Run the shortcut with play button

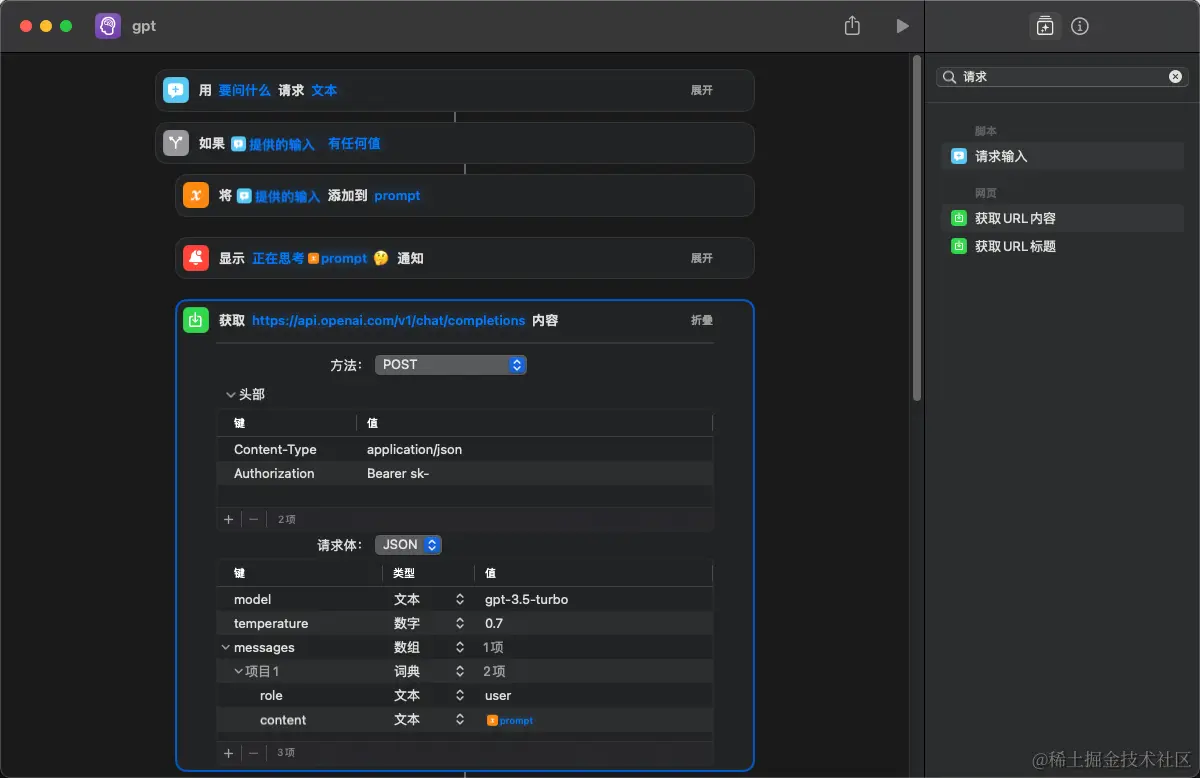click(903, 26)
